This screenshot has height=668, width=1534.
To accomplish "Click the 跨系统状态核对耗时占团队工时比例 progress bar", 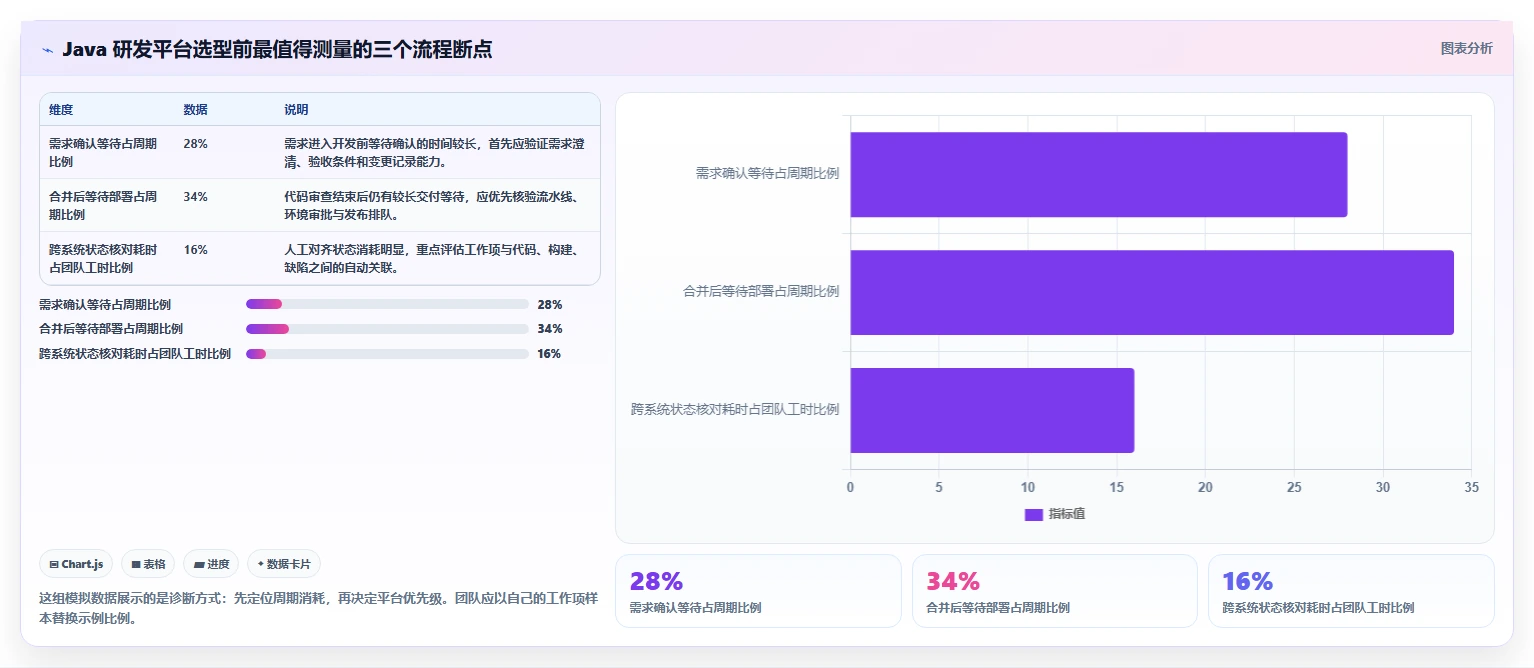I will point(387,354).
